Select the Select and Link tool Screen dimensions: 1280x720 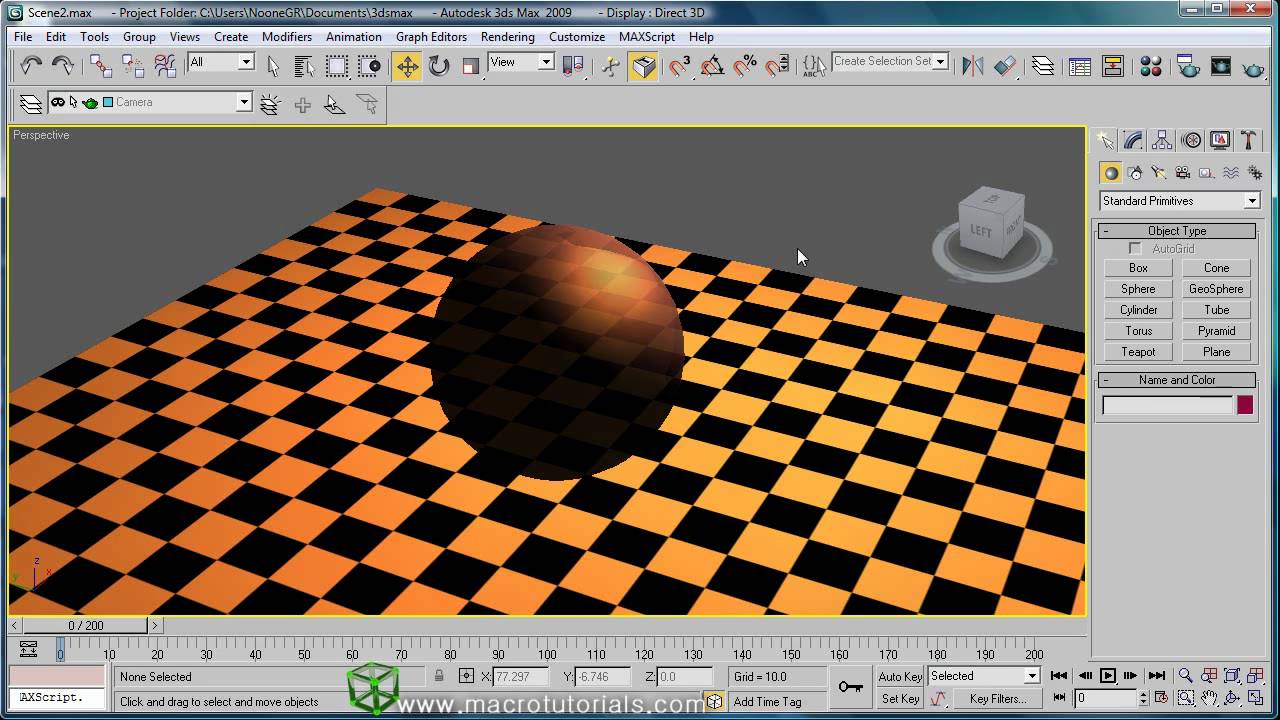click(x=101, y=66)
